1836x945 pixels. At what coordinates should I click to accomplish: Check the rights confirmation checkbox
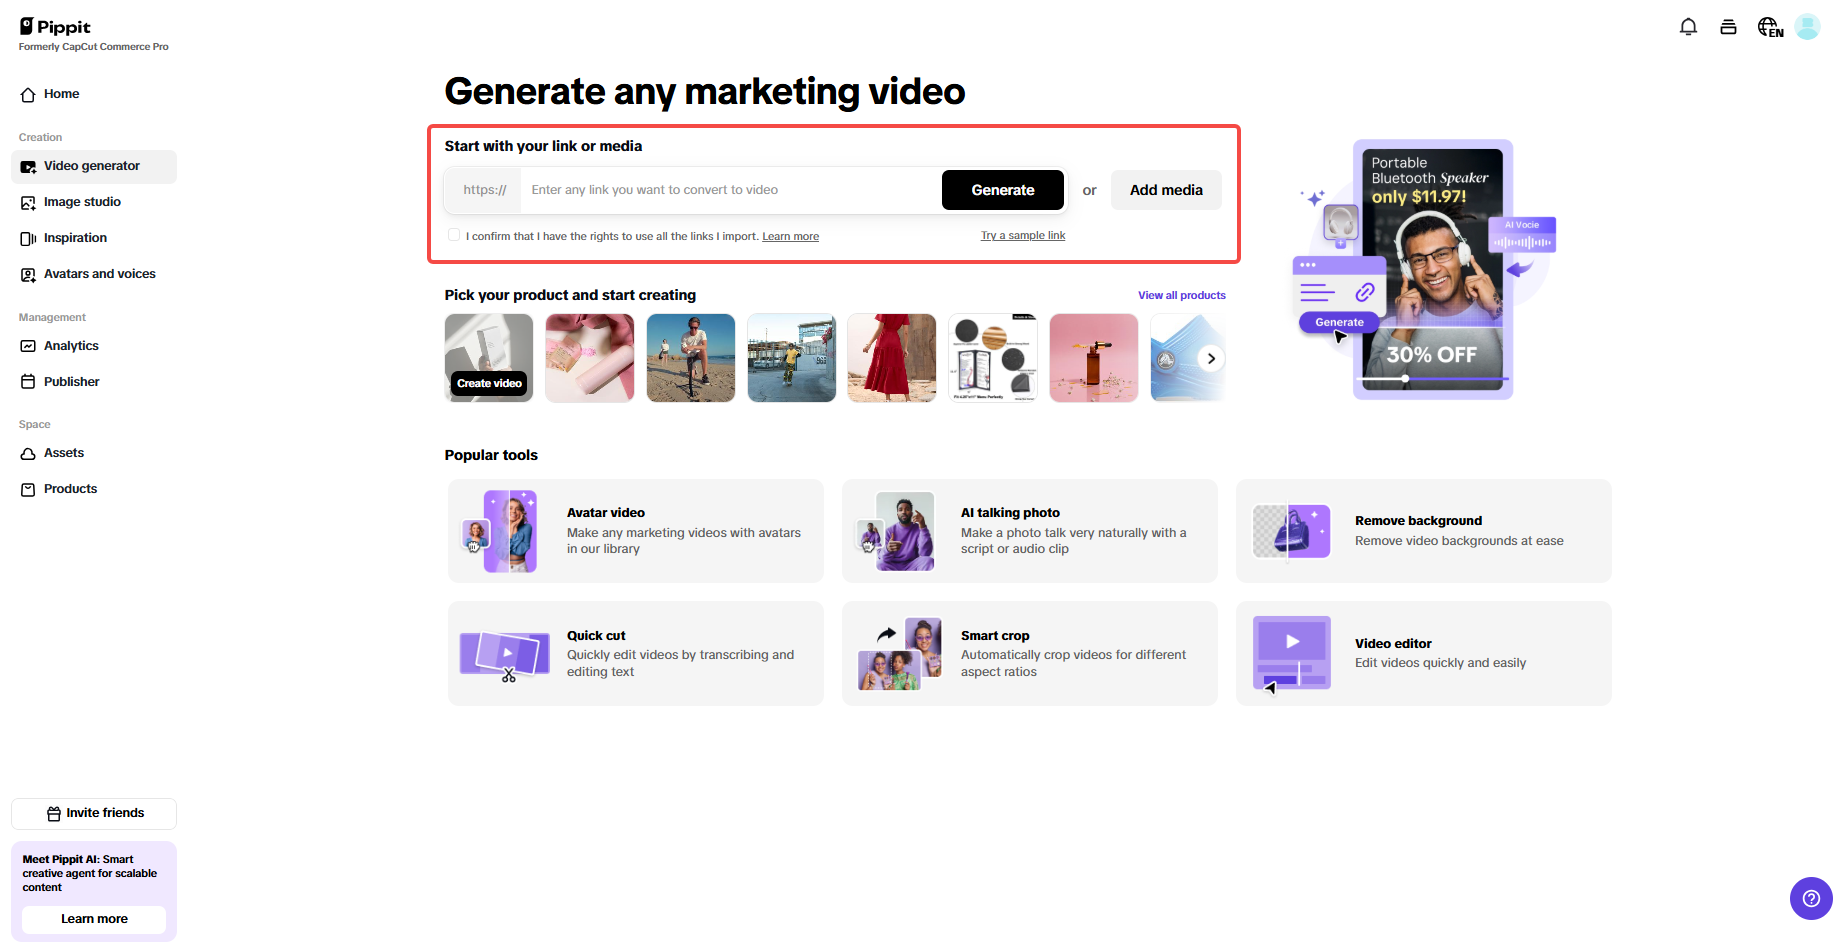(x=454, y=234)
